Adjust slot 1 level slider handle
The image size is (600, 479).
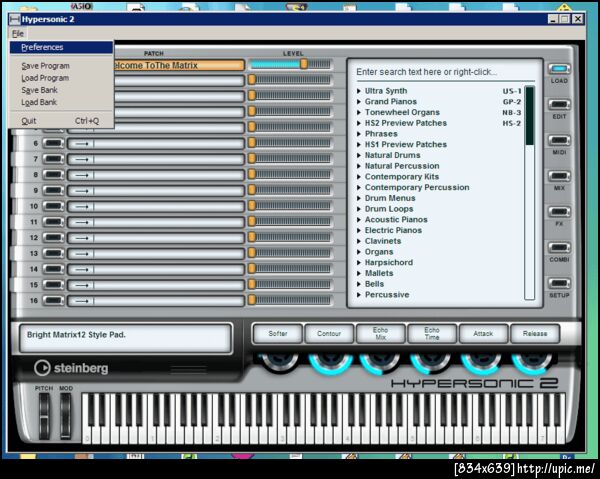pyautogui.click(x=304, y=64)
